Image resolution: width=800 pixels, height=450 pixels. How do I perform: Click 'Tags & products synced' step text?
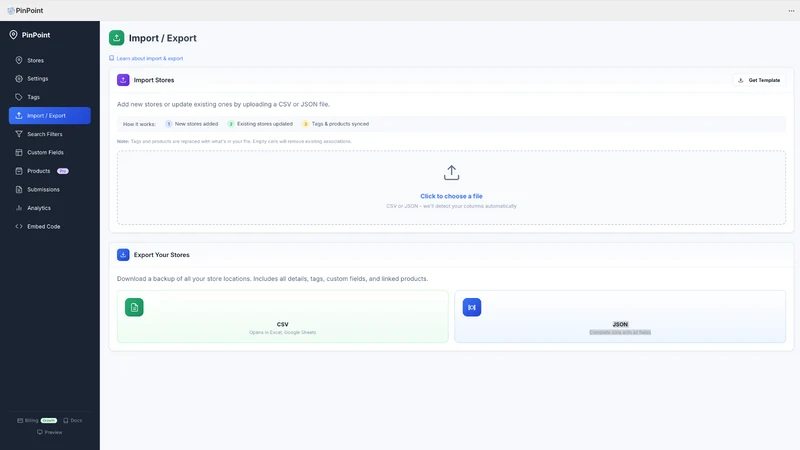click(340, 124)
